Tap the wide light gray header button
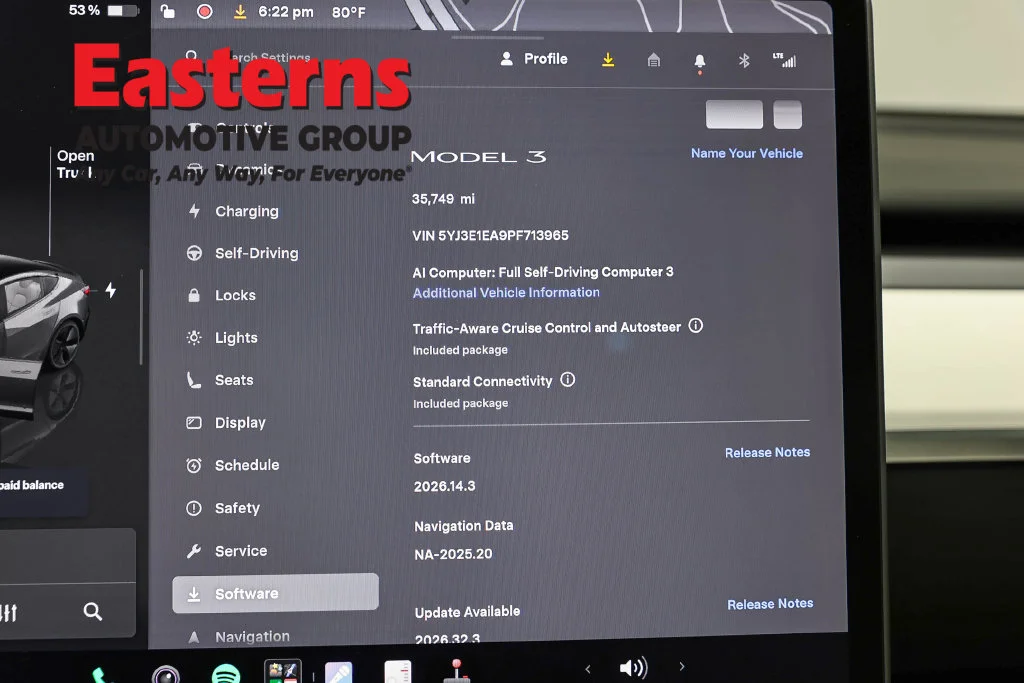The image size is (1024, 683). pos(734,114)
